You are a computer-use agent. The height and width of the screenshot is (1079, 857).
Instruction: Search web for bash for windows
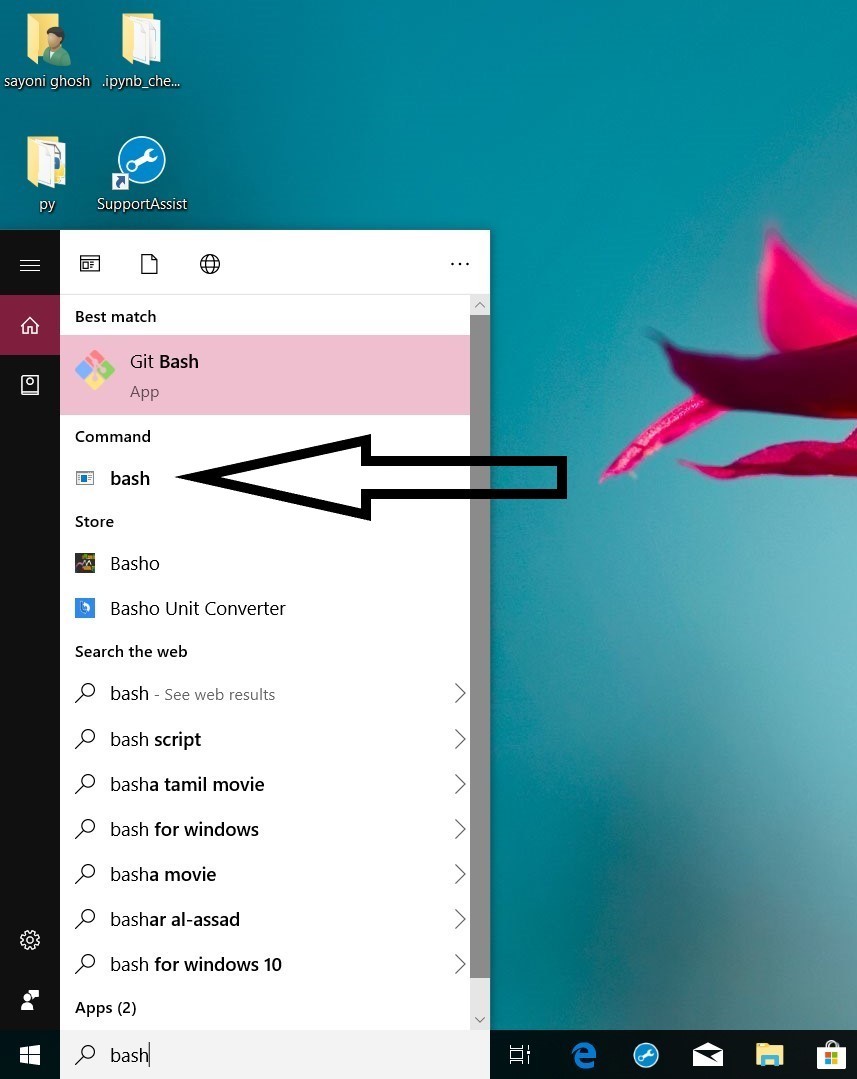[265, 829]
